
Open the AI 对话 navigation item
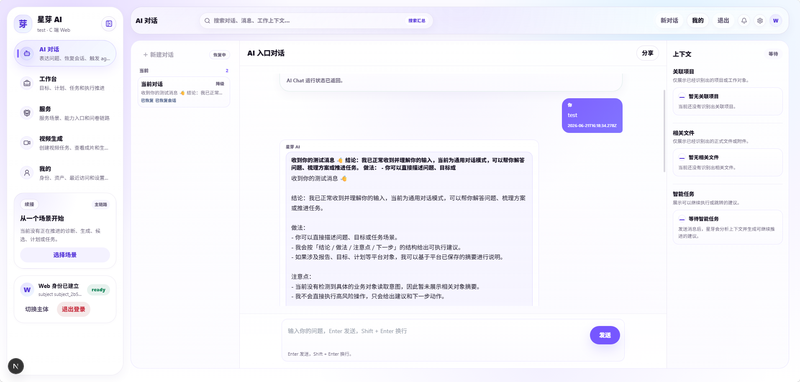coord(65,54)
